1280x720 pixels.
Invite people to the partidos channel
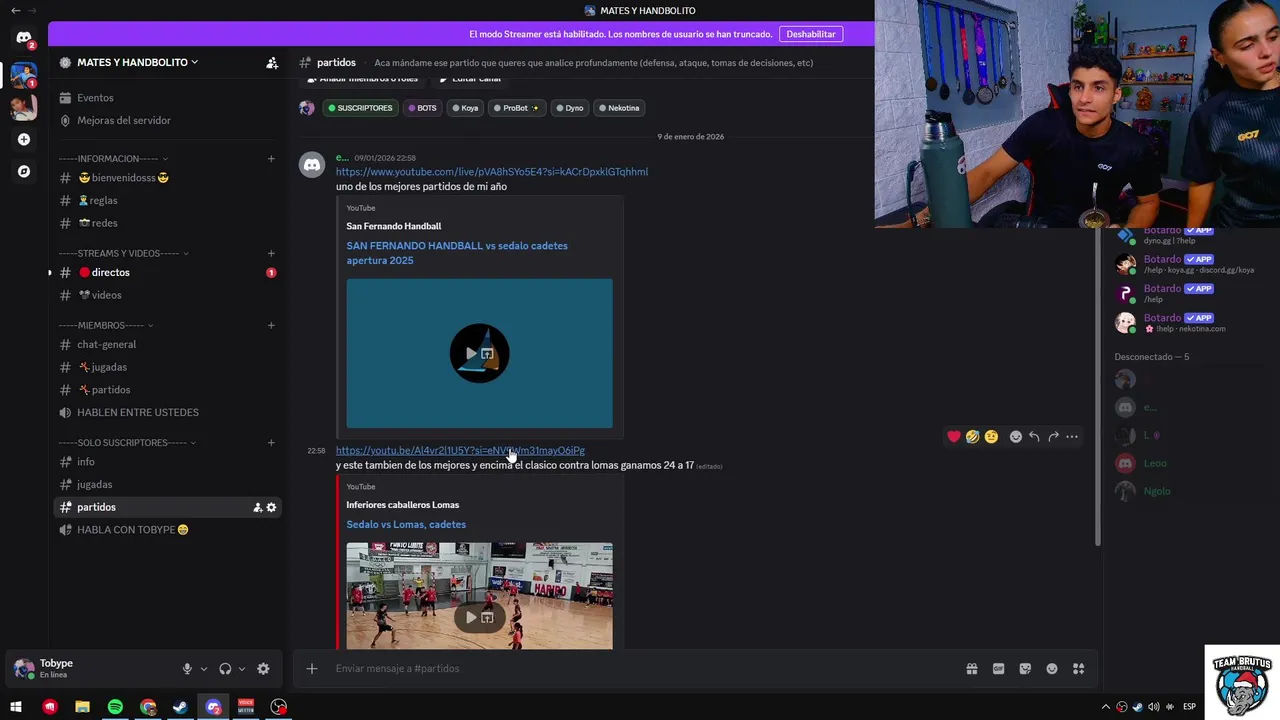257,507
